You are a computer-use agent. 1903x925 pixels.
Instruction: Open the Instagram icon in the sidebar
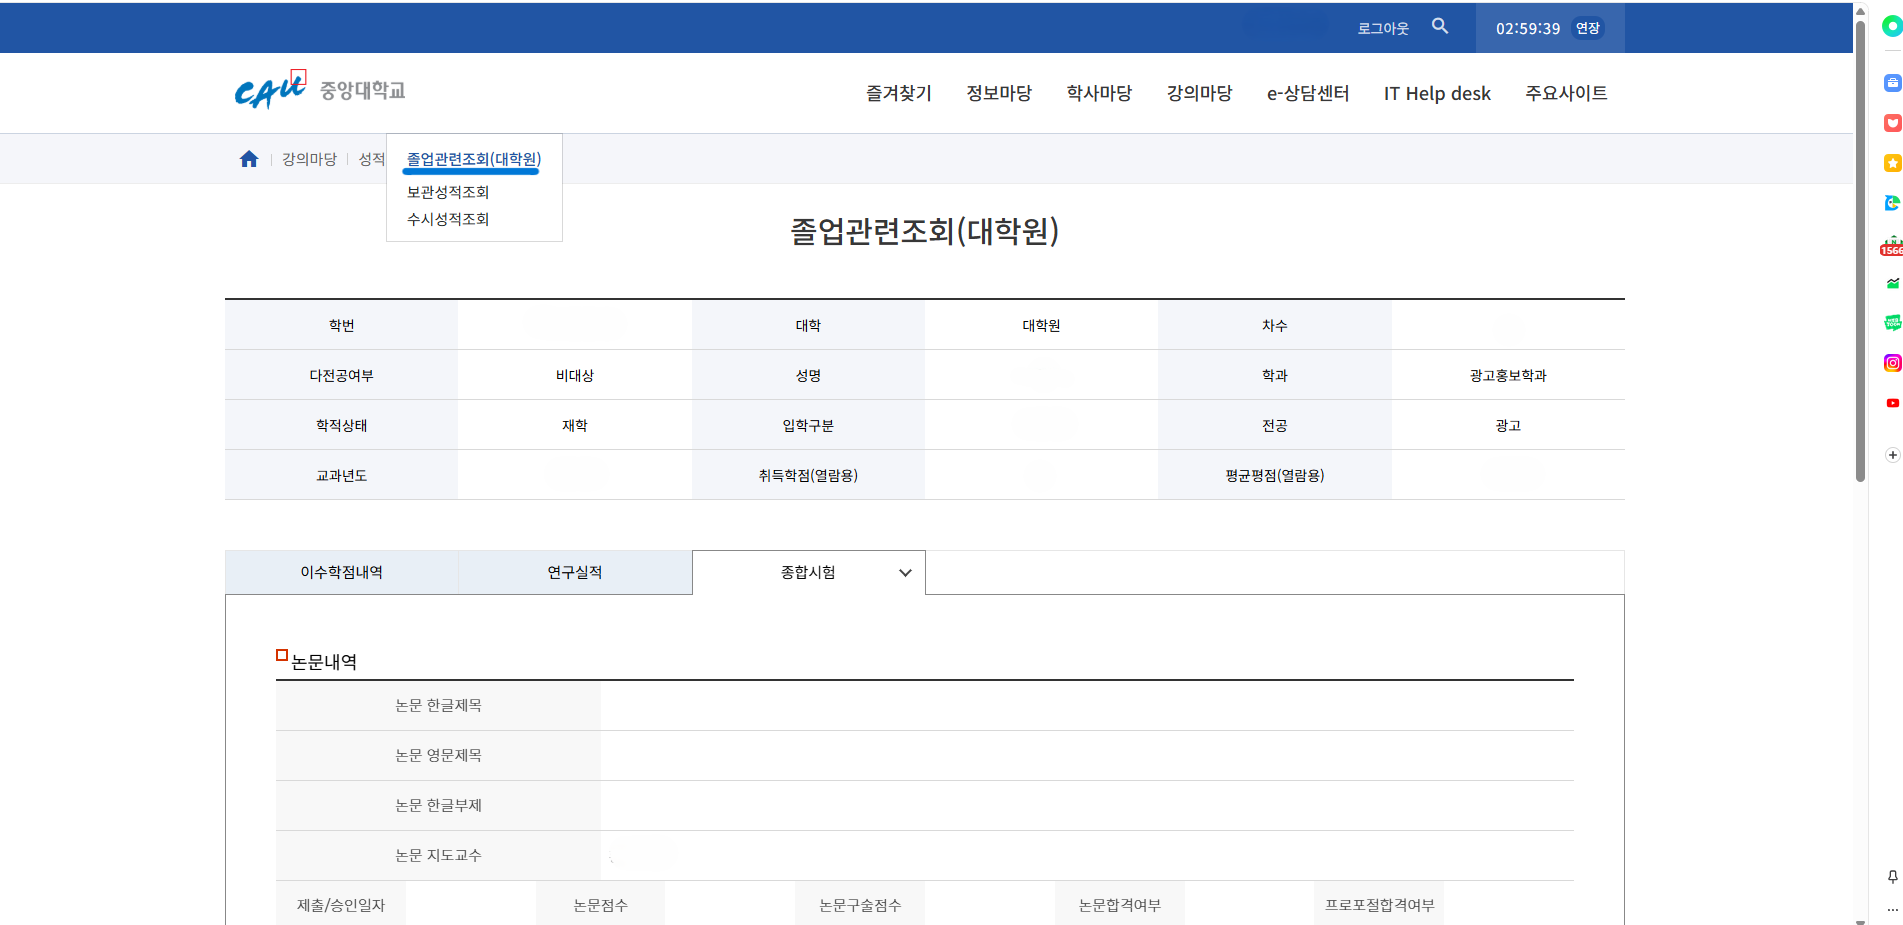1892,363
